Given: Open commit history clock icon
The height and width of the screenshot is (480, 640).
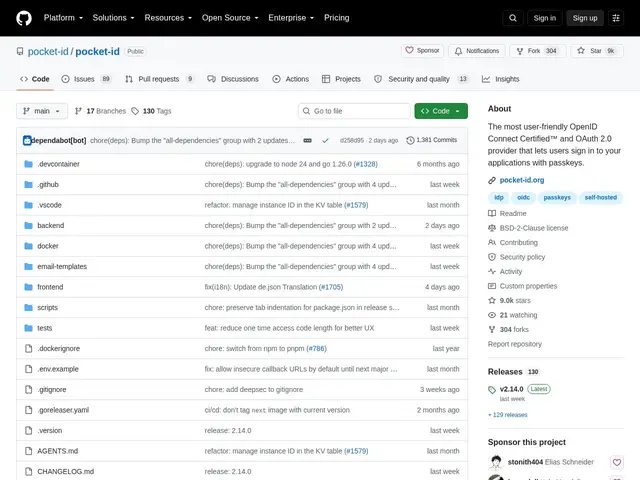Looking at the screenshot, I should (410, 140).
